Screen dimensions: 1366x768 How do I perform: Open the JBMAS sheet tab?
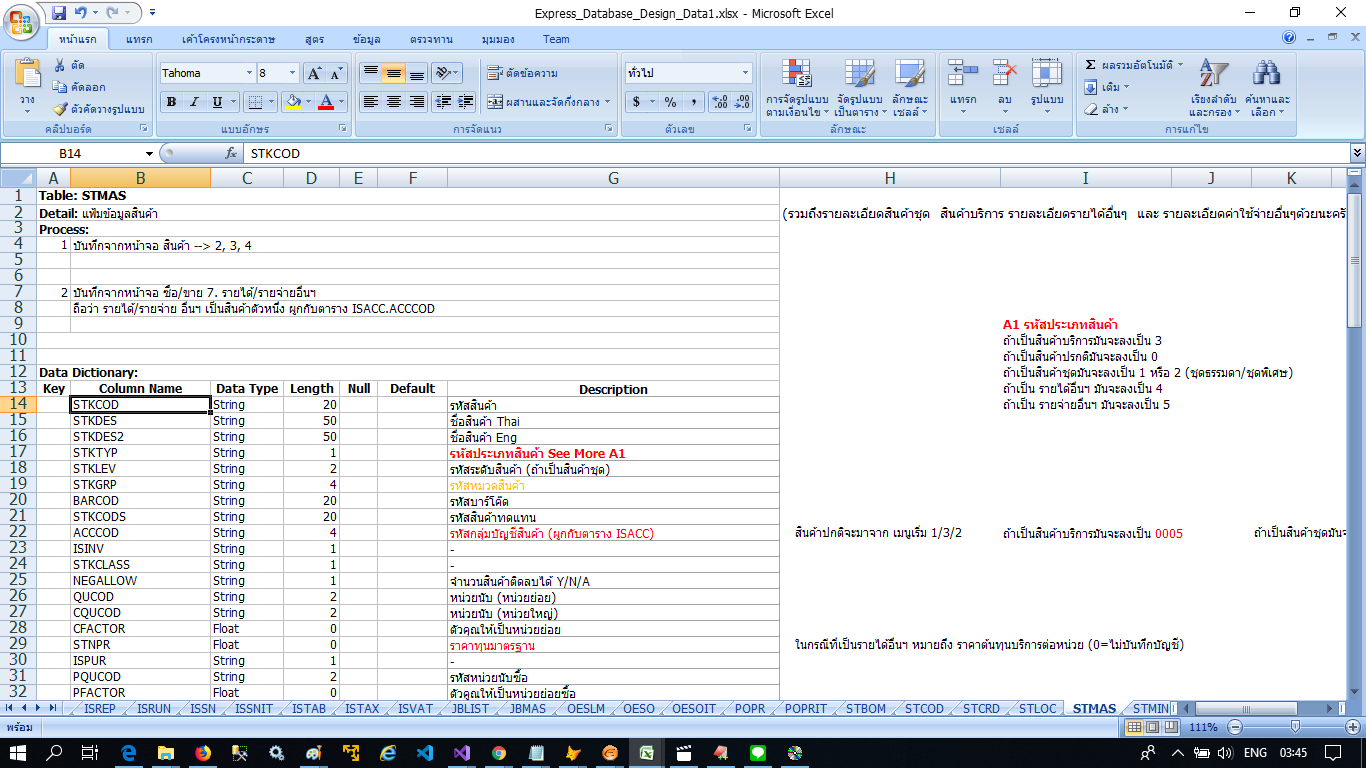(x=527, y=709)
